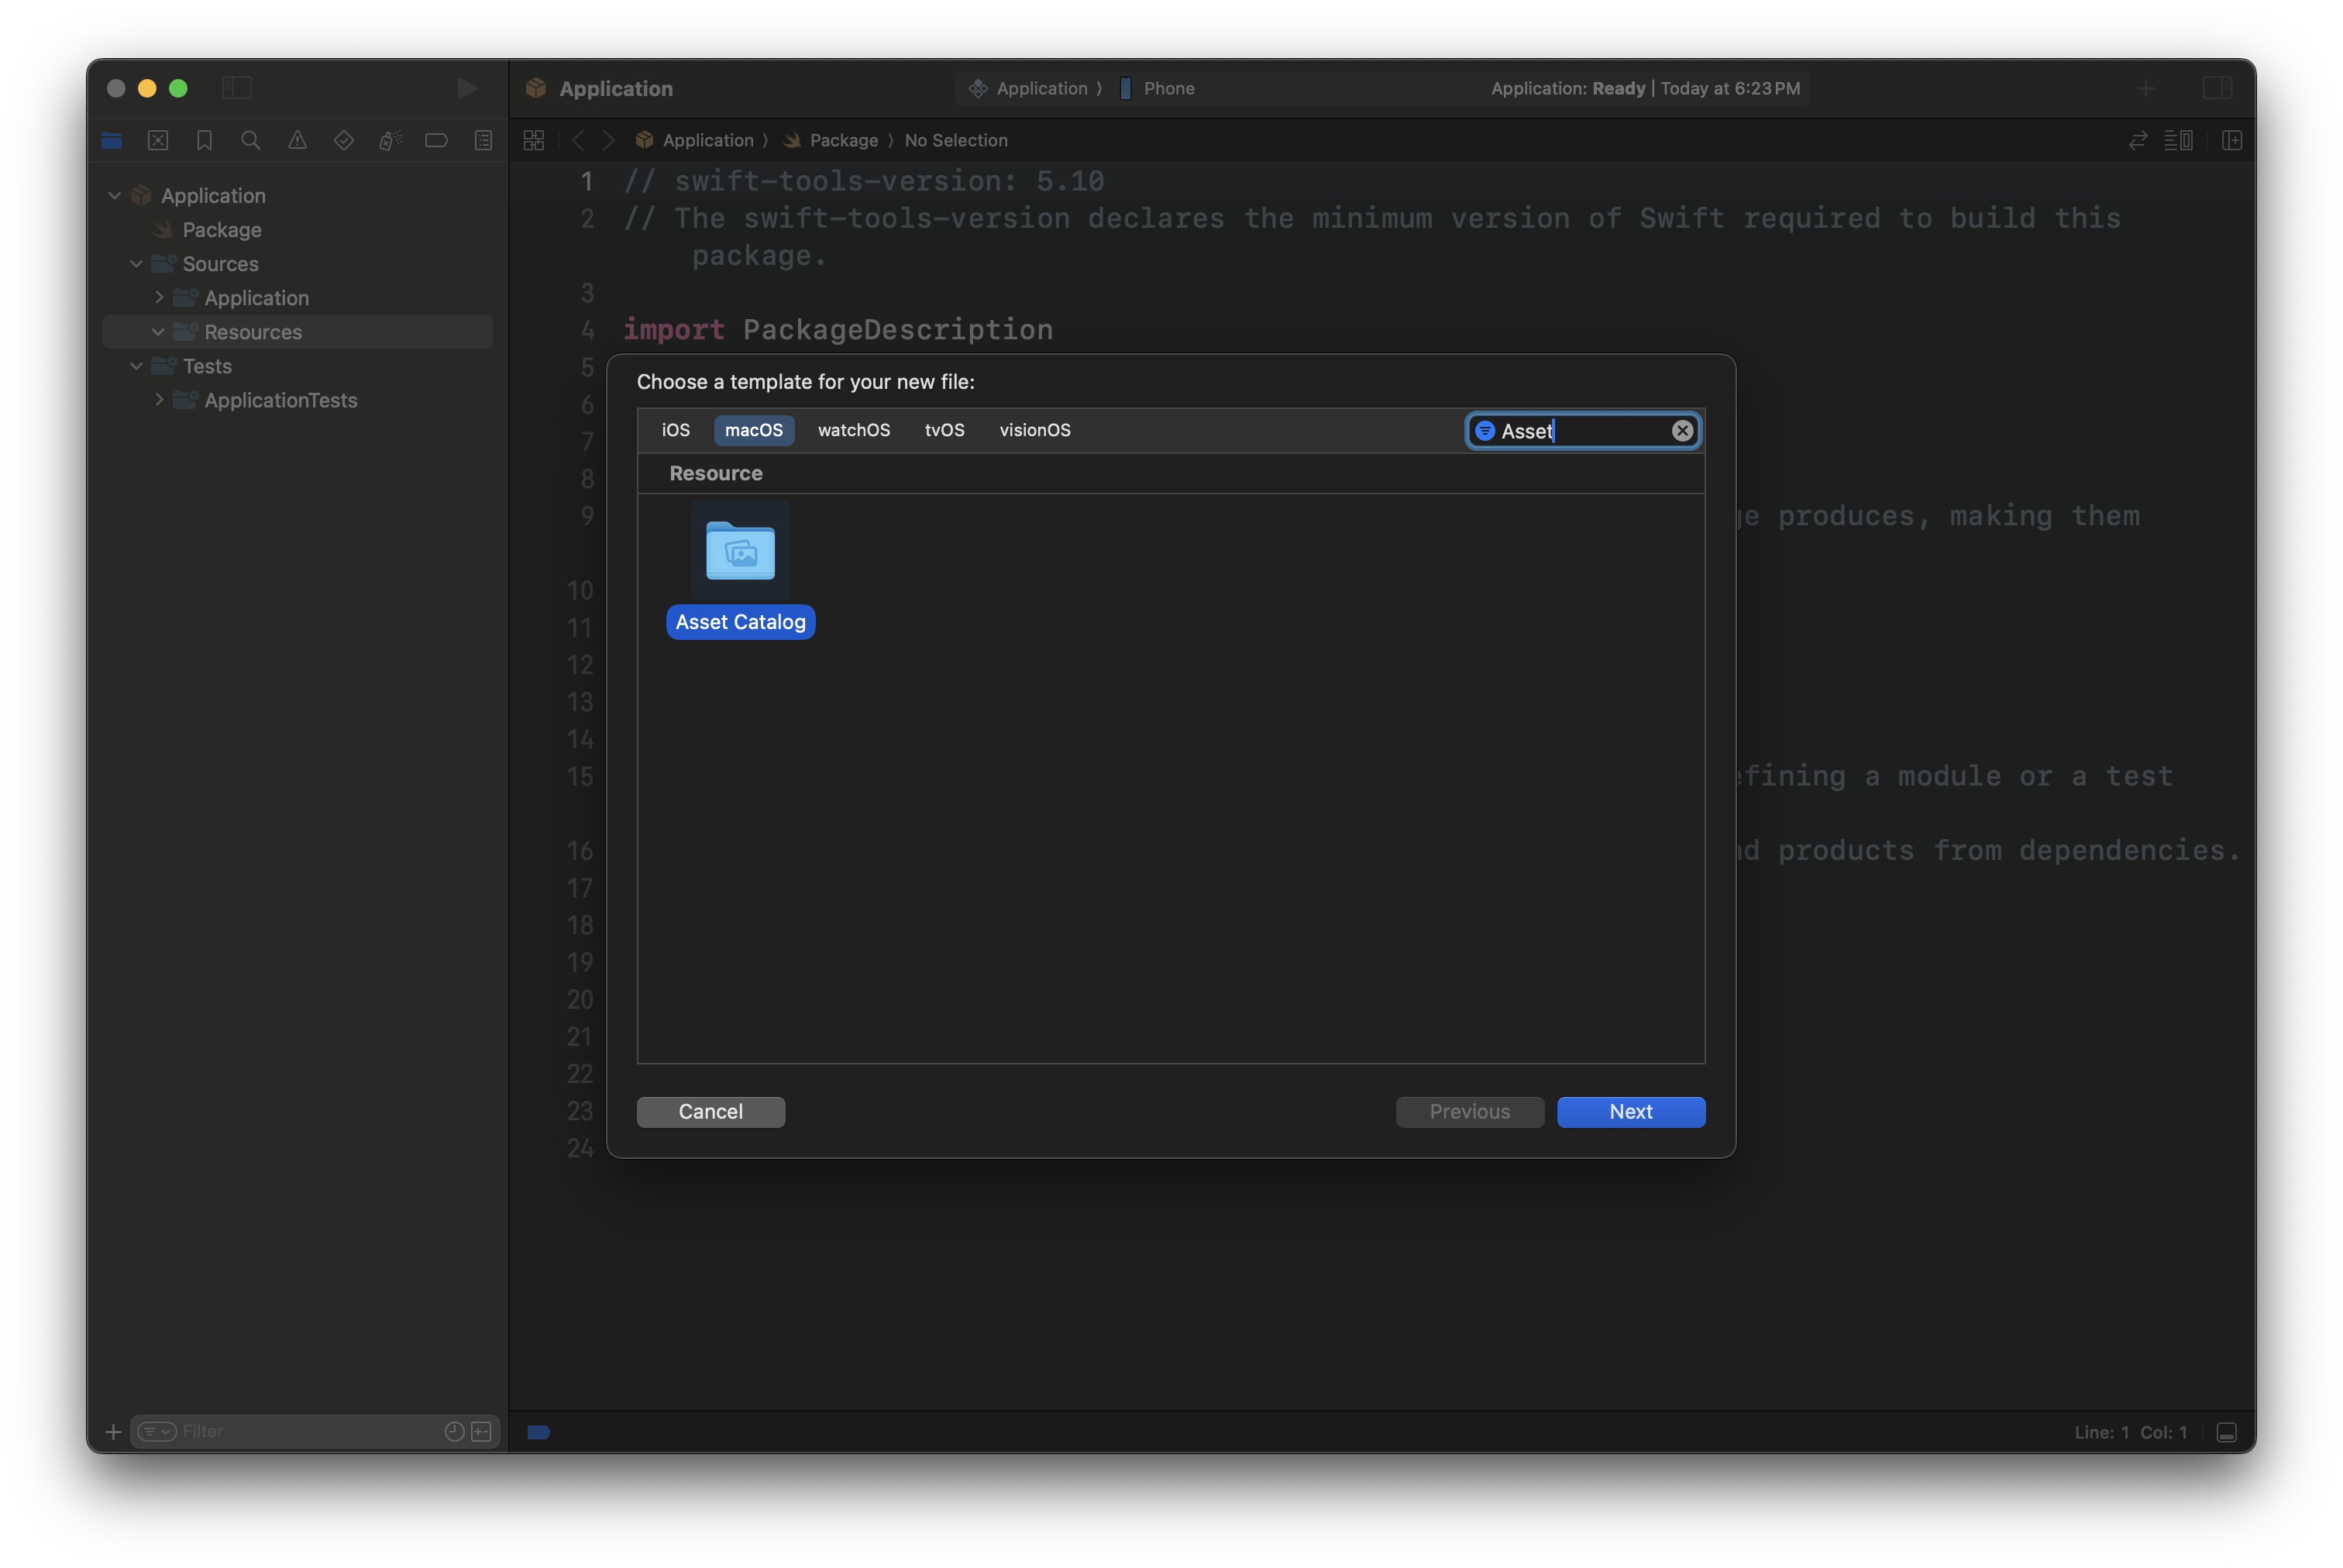Collapse the Resources folder
2343x1568 pixels.
159,332
